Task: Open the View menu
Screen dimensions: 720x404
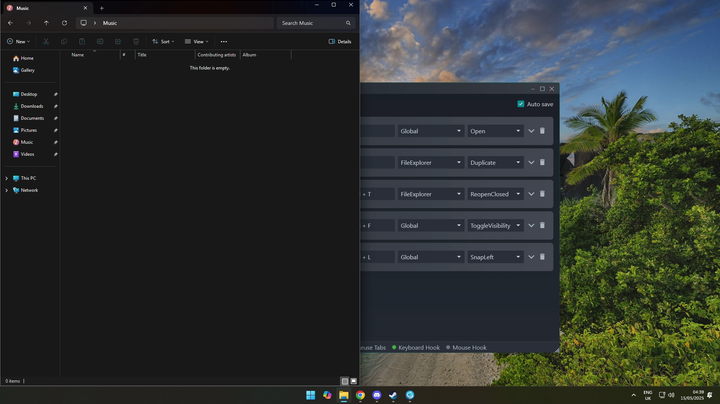Action: (x=196, y=42)
